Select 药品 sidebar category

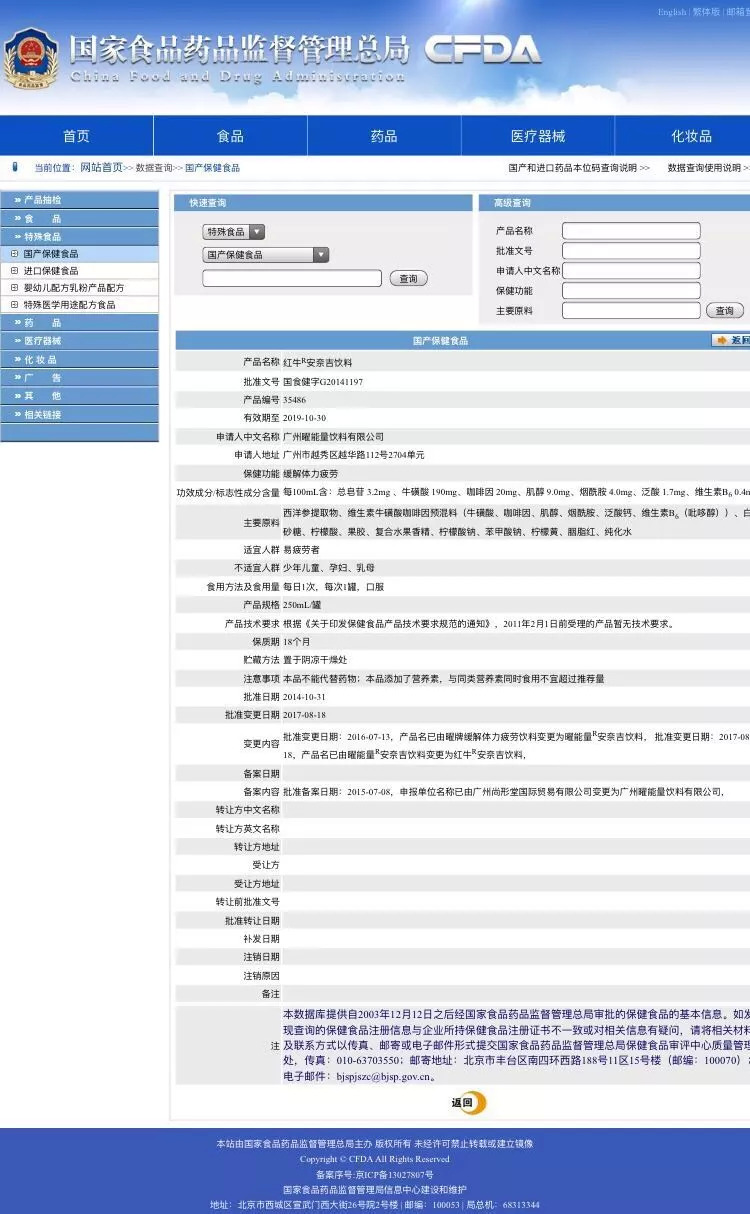[79, 323]
